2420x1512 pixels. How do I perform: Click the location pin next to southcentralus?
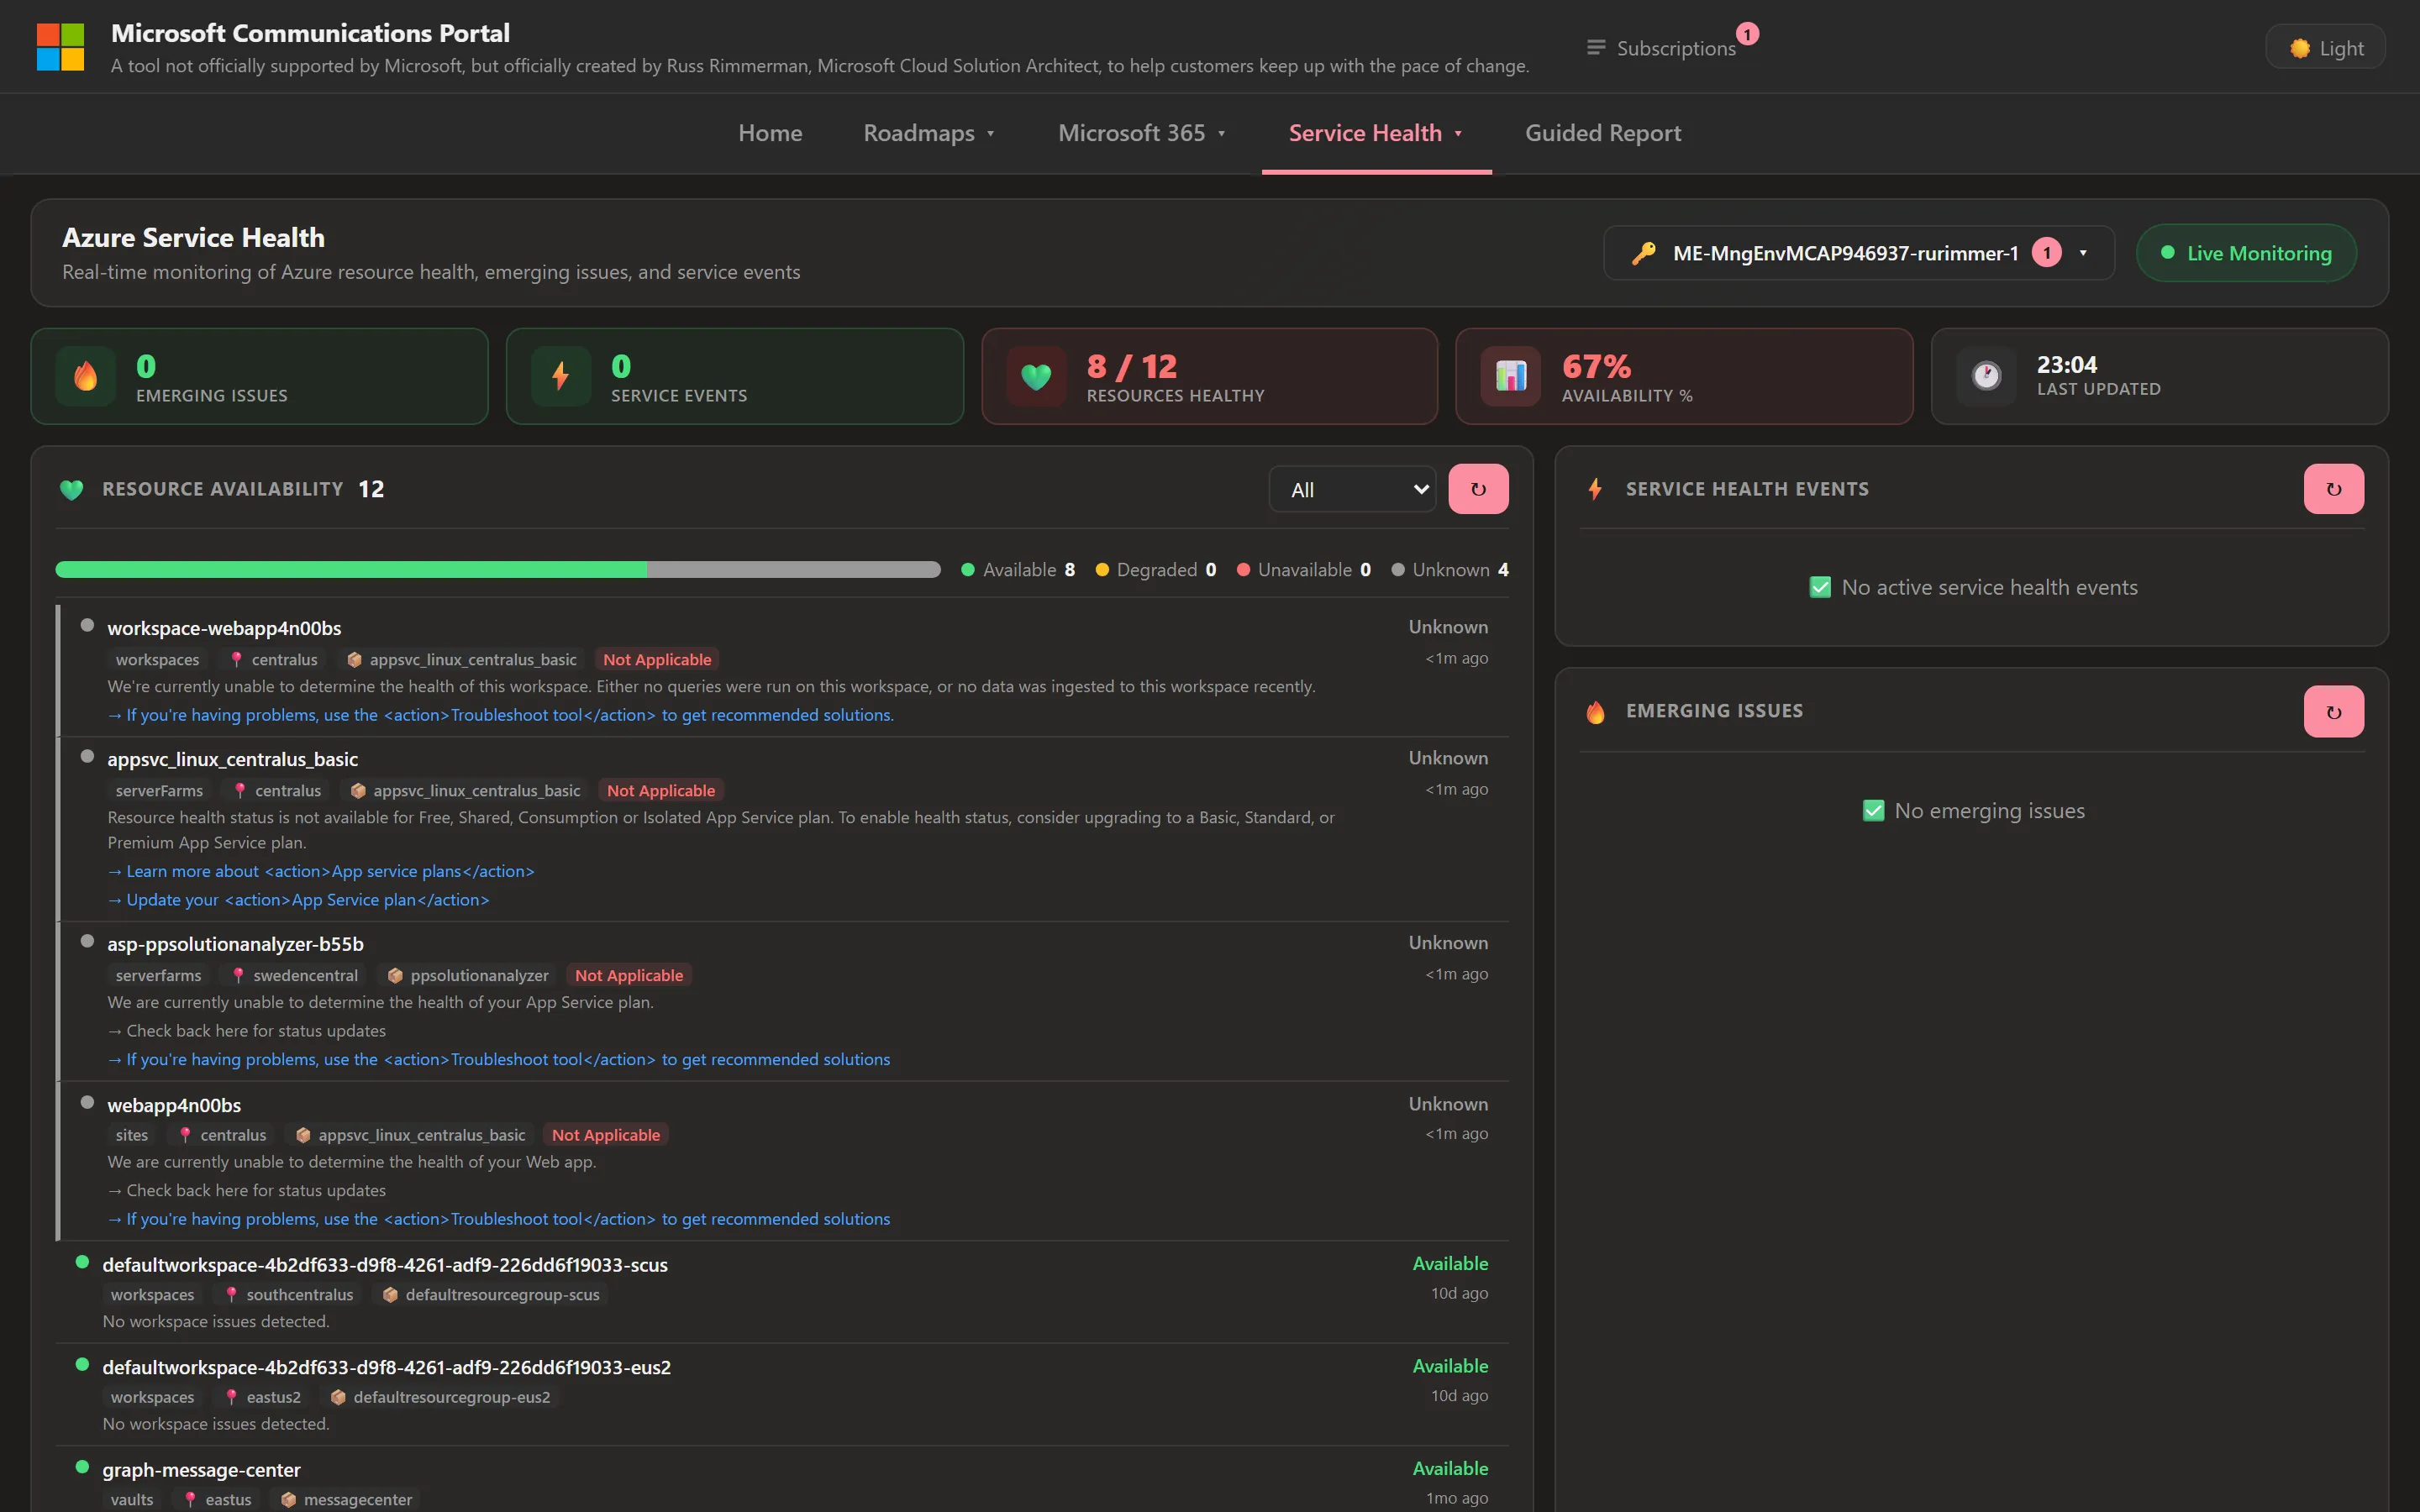pos(231,1294)
